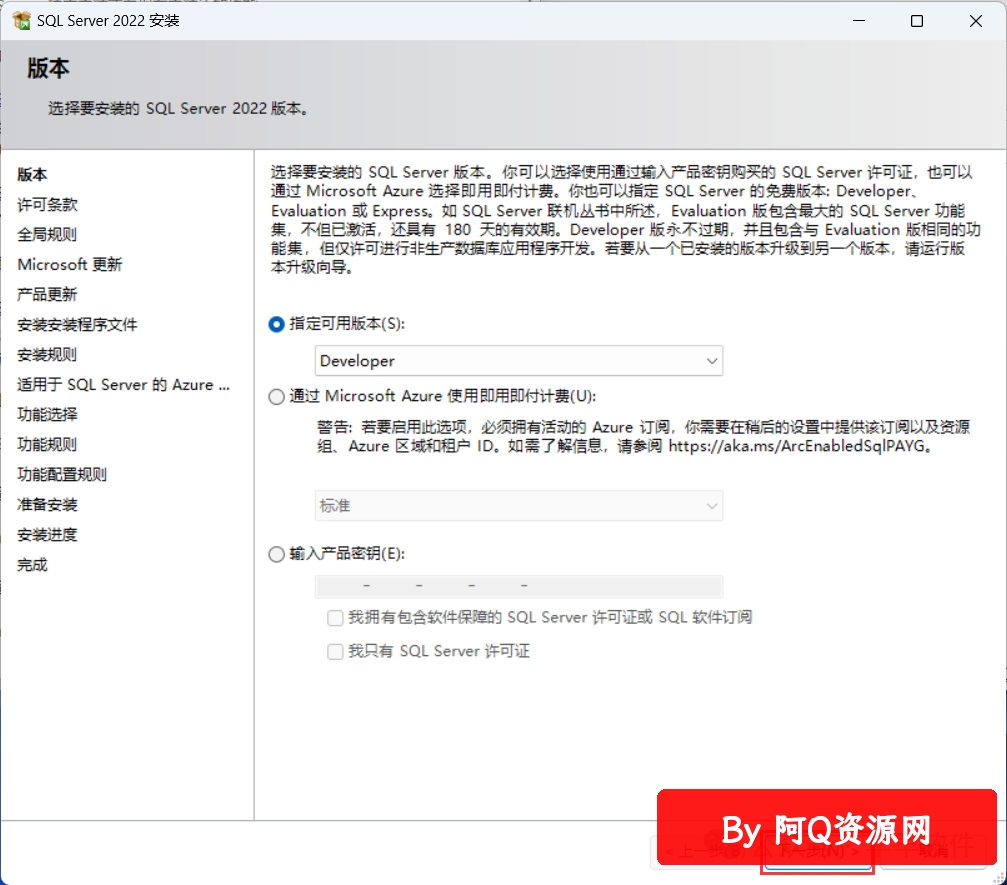Select the 完成 step in sidebar

pyautogui.click(x=32, y=565)
